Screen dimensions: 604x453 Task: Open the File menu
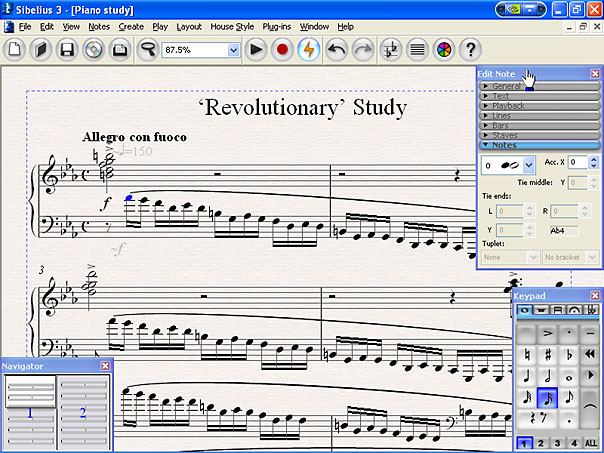(x=25, y=27)
